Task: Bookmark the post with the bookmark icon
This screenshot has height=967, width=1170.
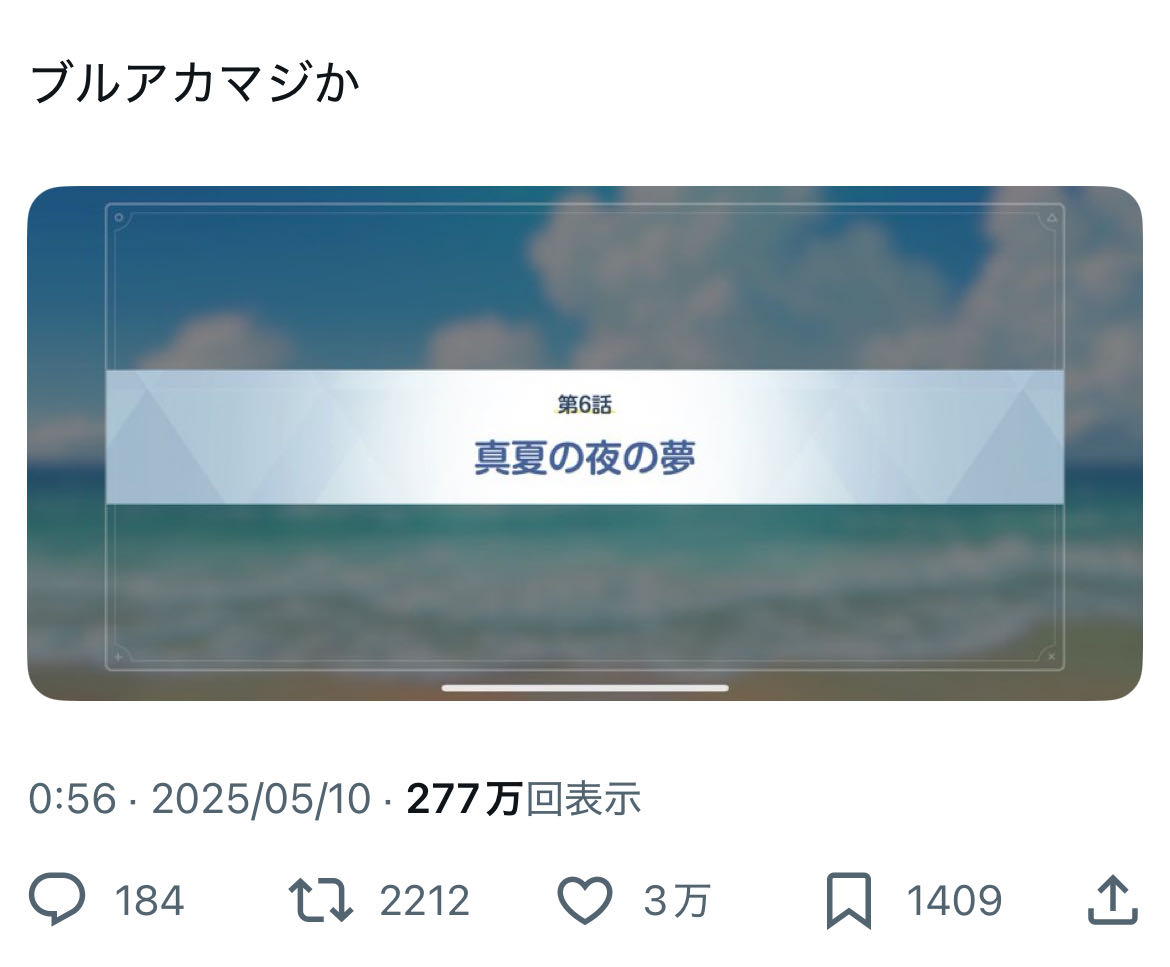Action: (x=849, y=901)
